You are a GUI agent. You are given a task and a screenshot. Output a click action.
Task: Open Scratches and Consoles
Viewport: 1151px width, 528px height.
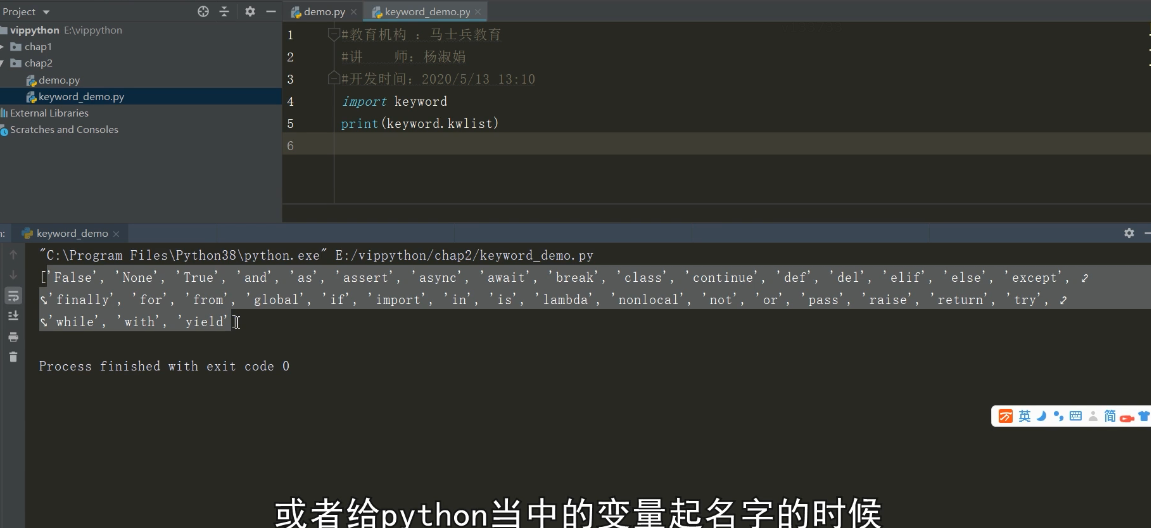[63, 130]
